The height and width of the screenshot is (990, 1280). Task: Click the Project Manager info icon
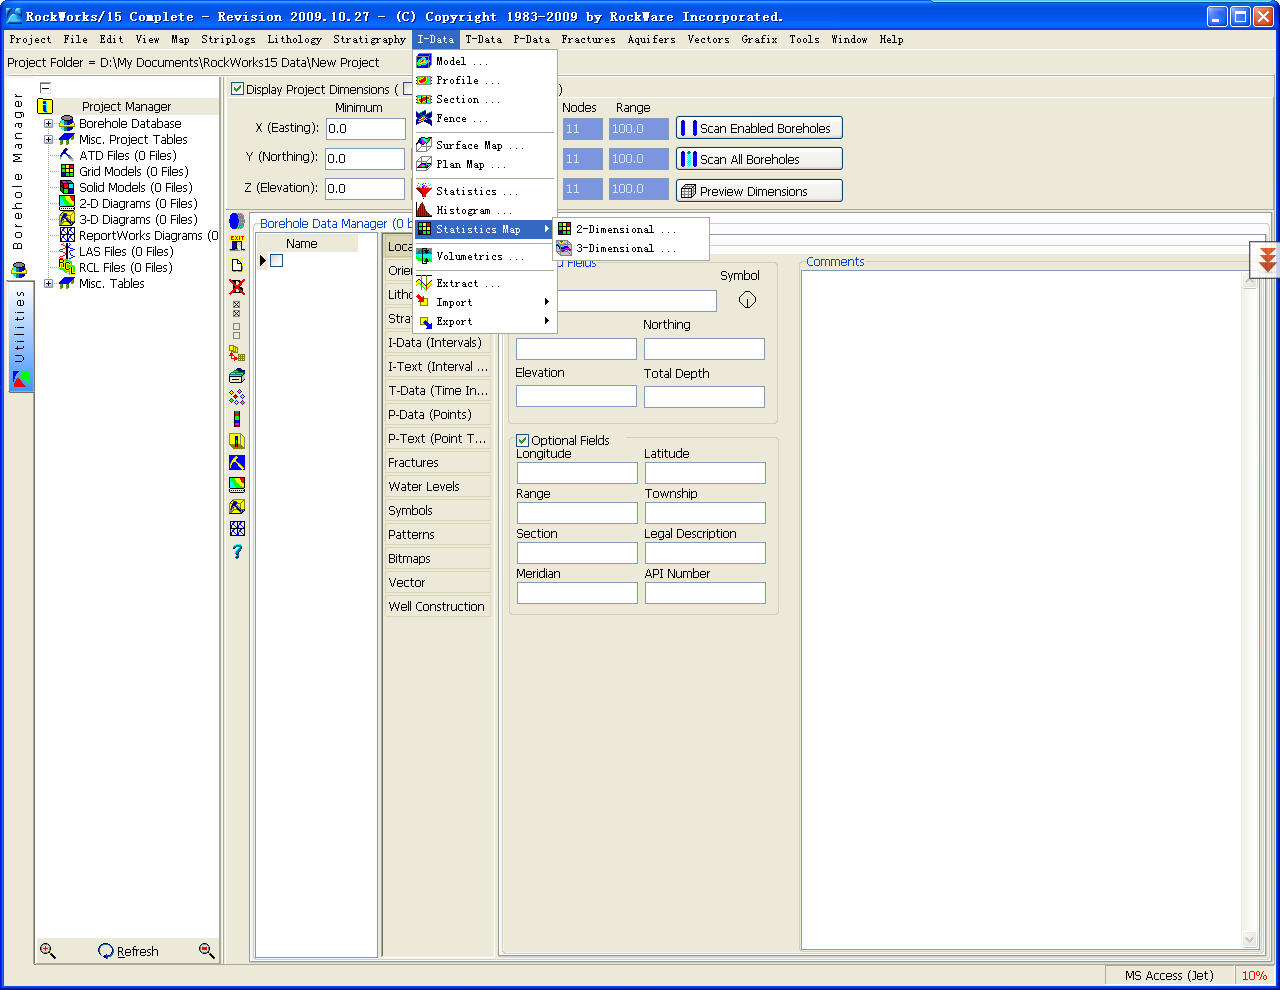45,106
